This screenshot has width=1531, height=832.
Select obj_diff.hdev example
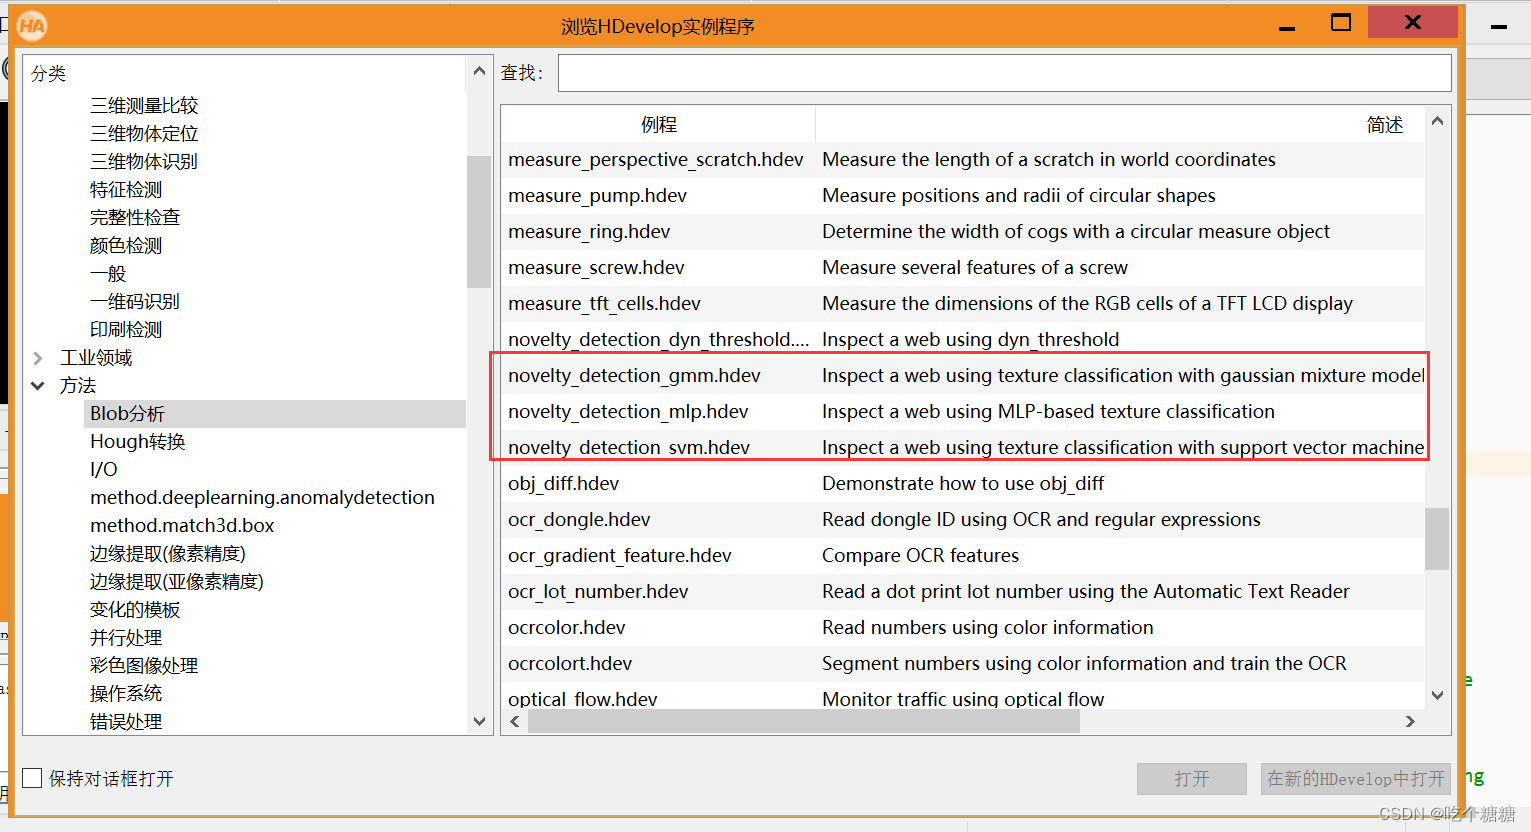564,484
